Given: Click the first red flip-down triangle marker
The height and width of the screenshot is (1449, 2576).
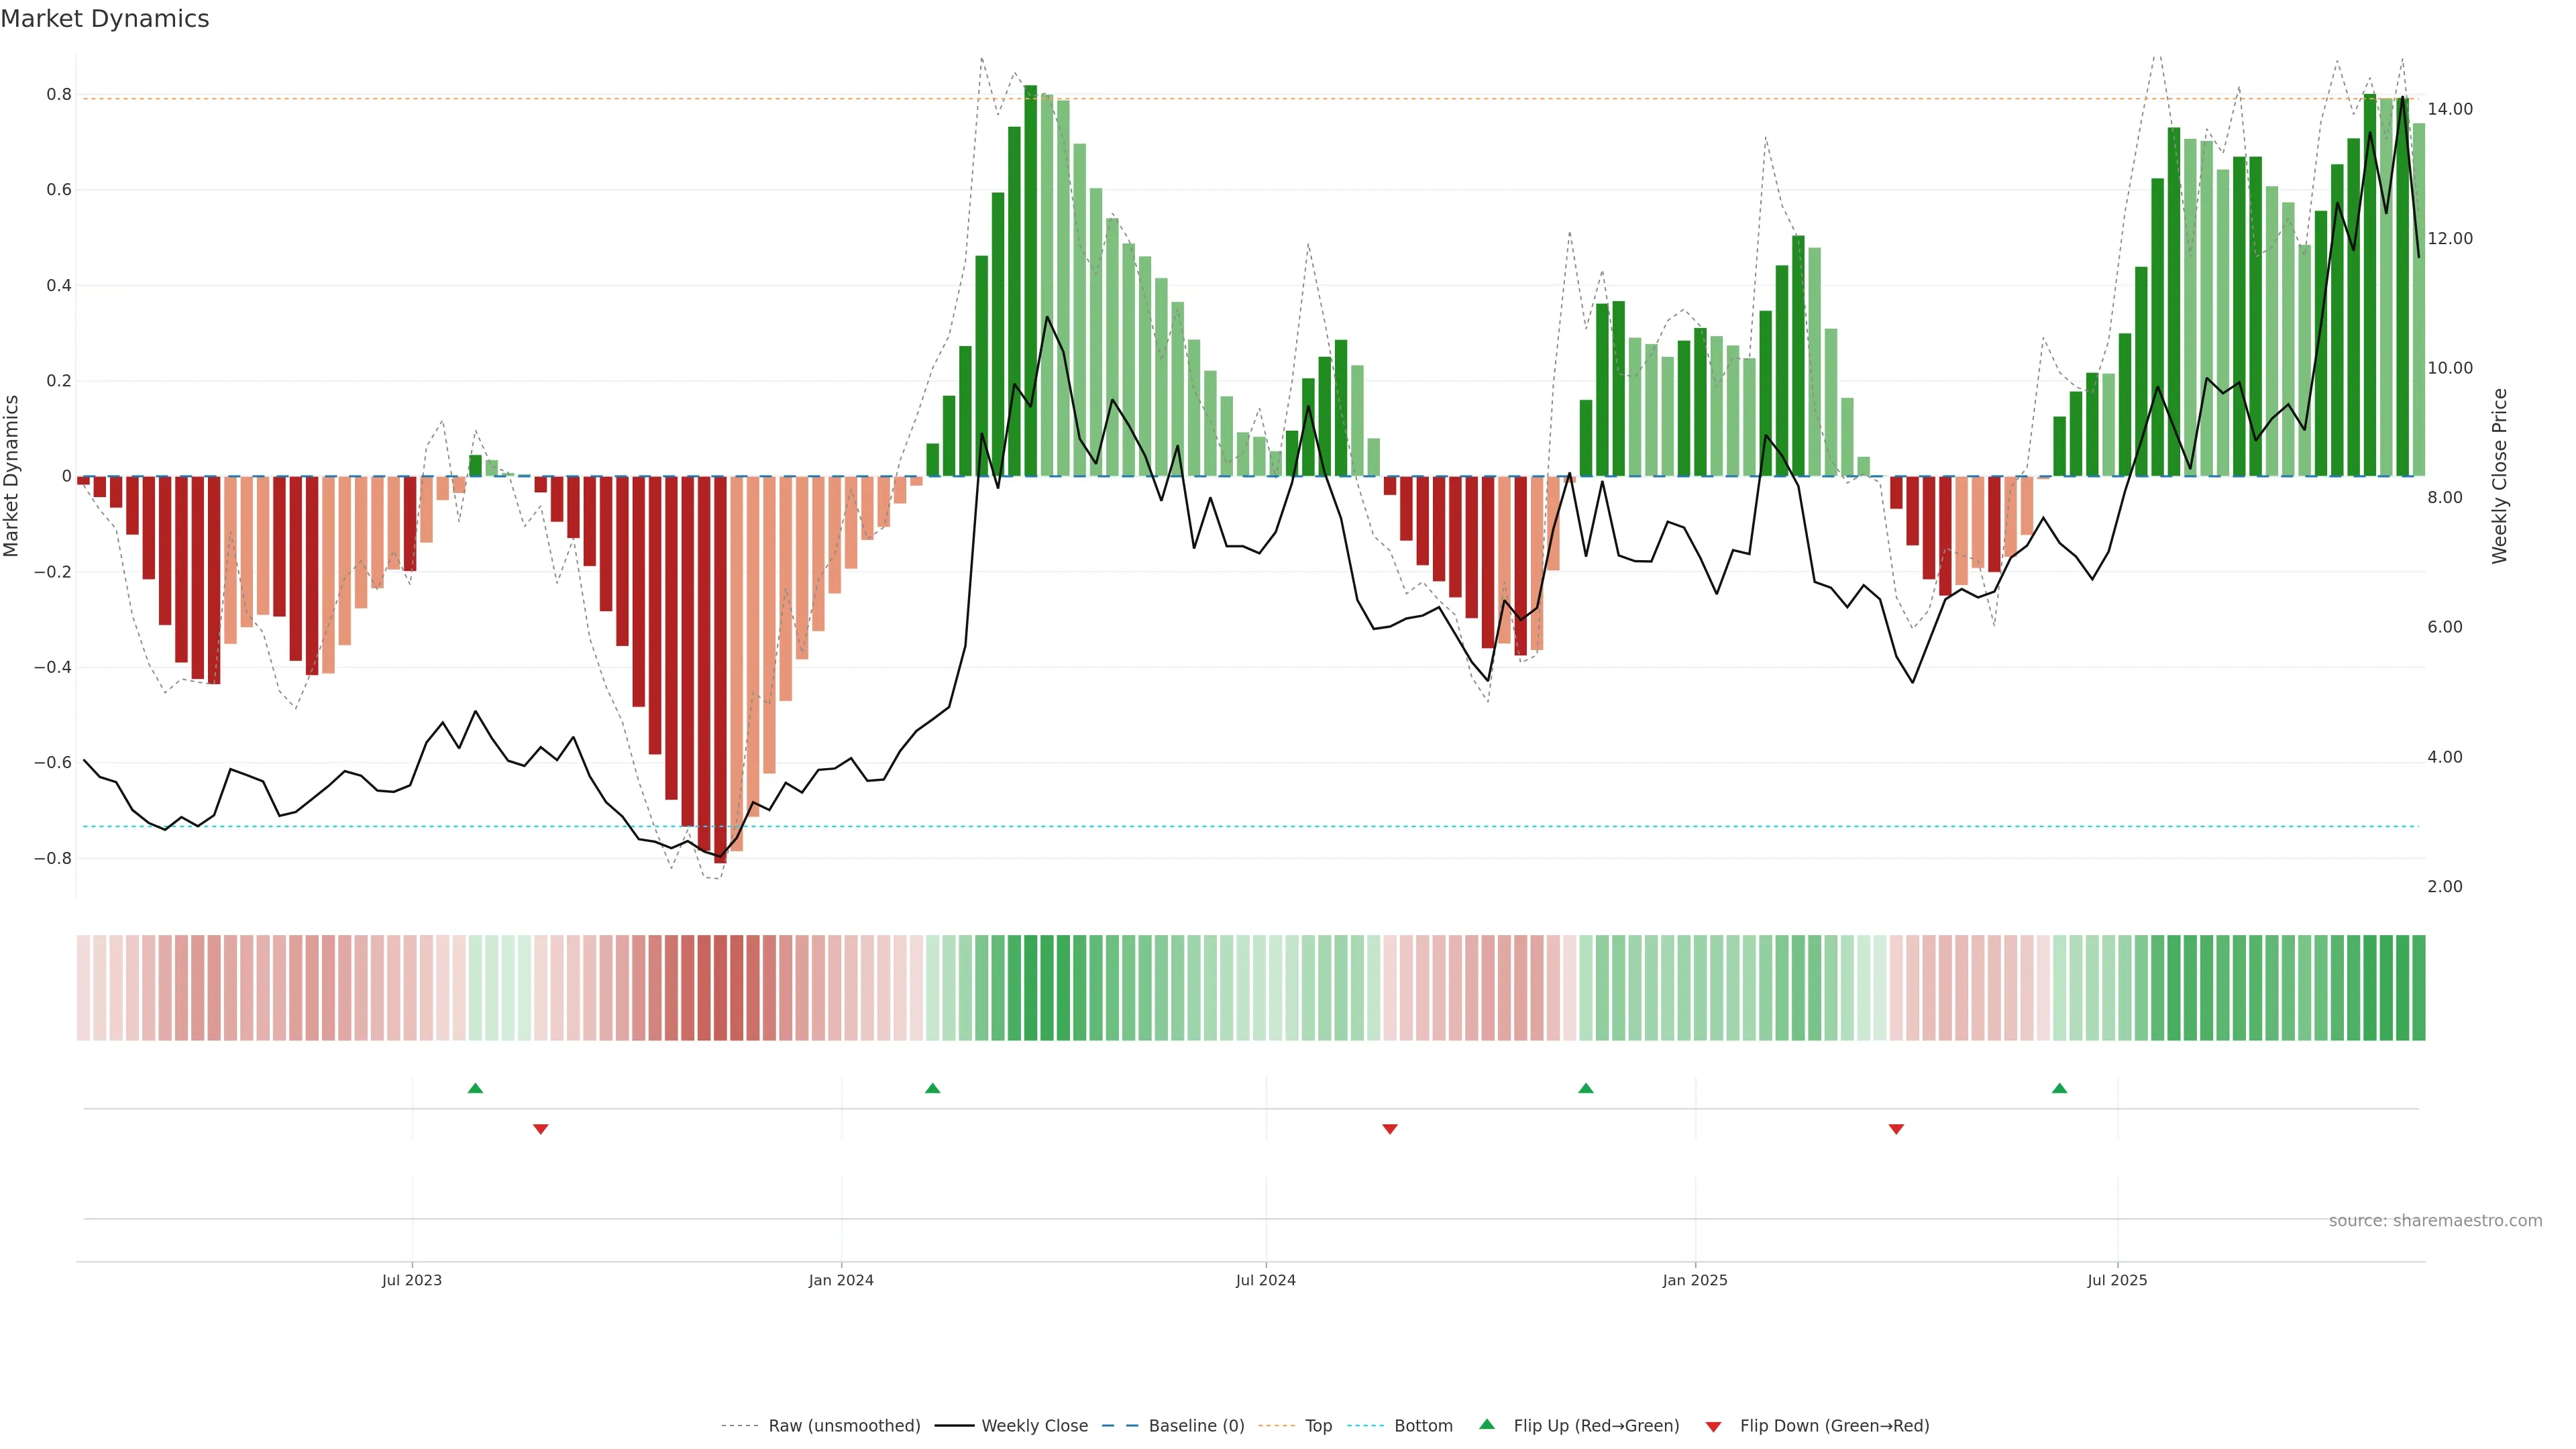Looking at the screenshot, I should (541, 1129).
